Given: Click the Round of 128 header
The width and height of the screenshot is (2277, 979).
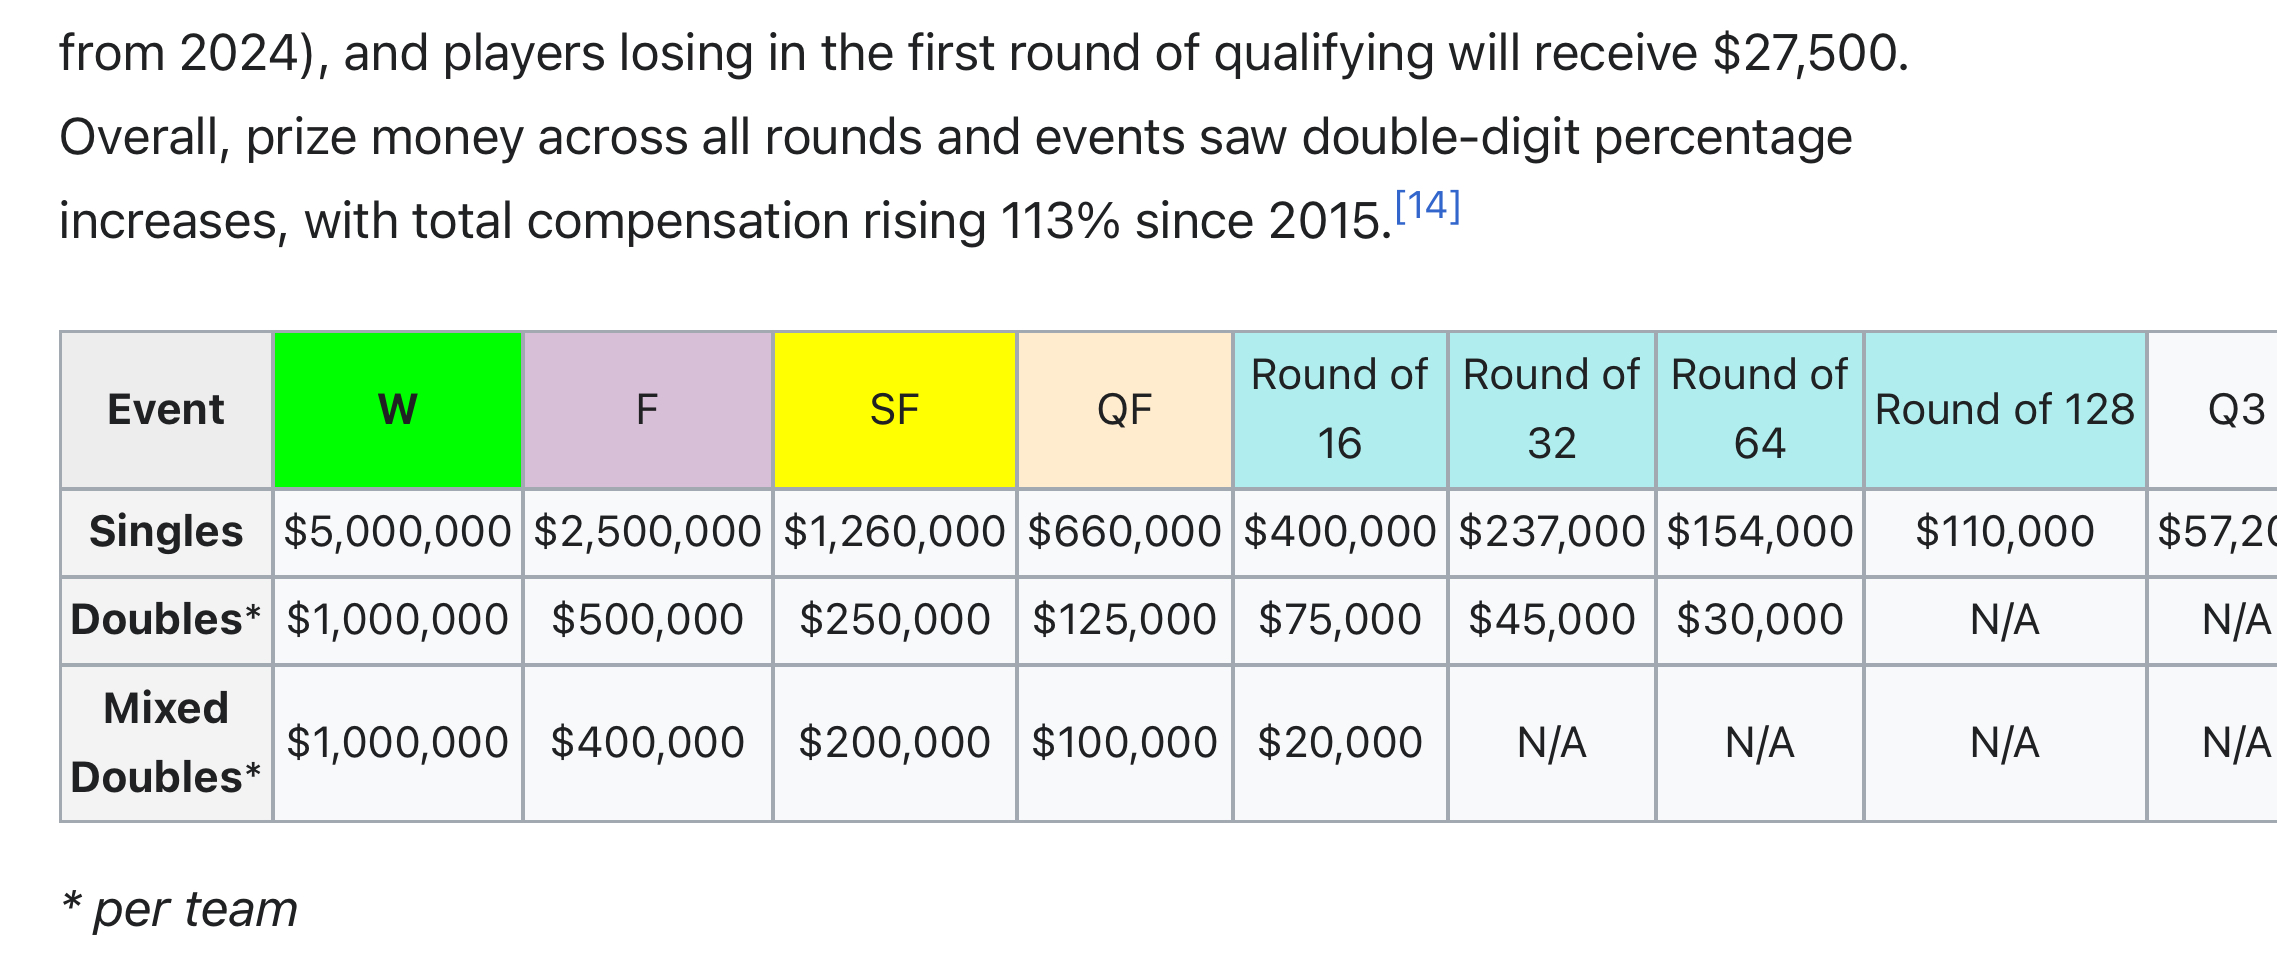Looking at the screenshot, I should point(2004,410).
